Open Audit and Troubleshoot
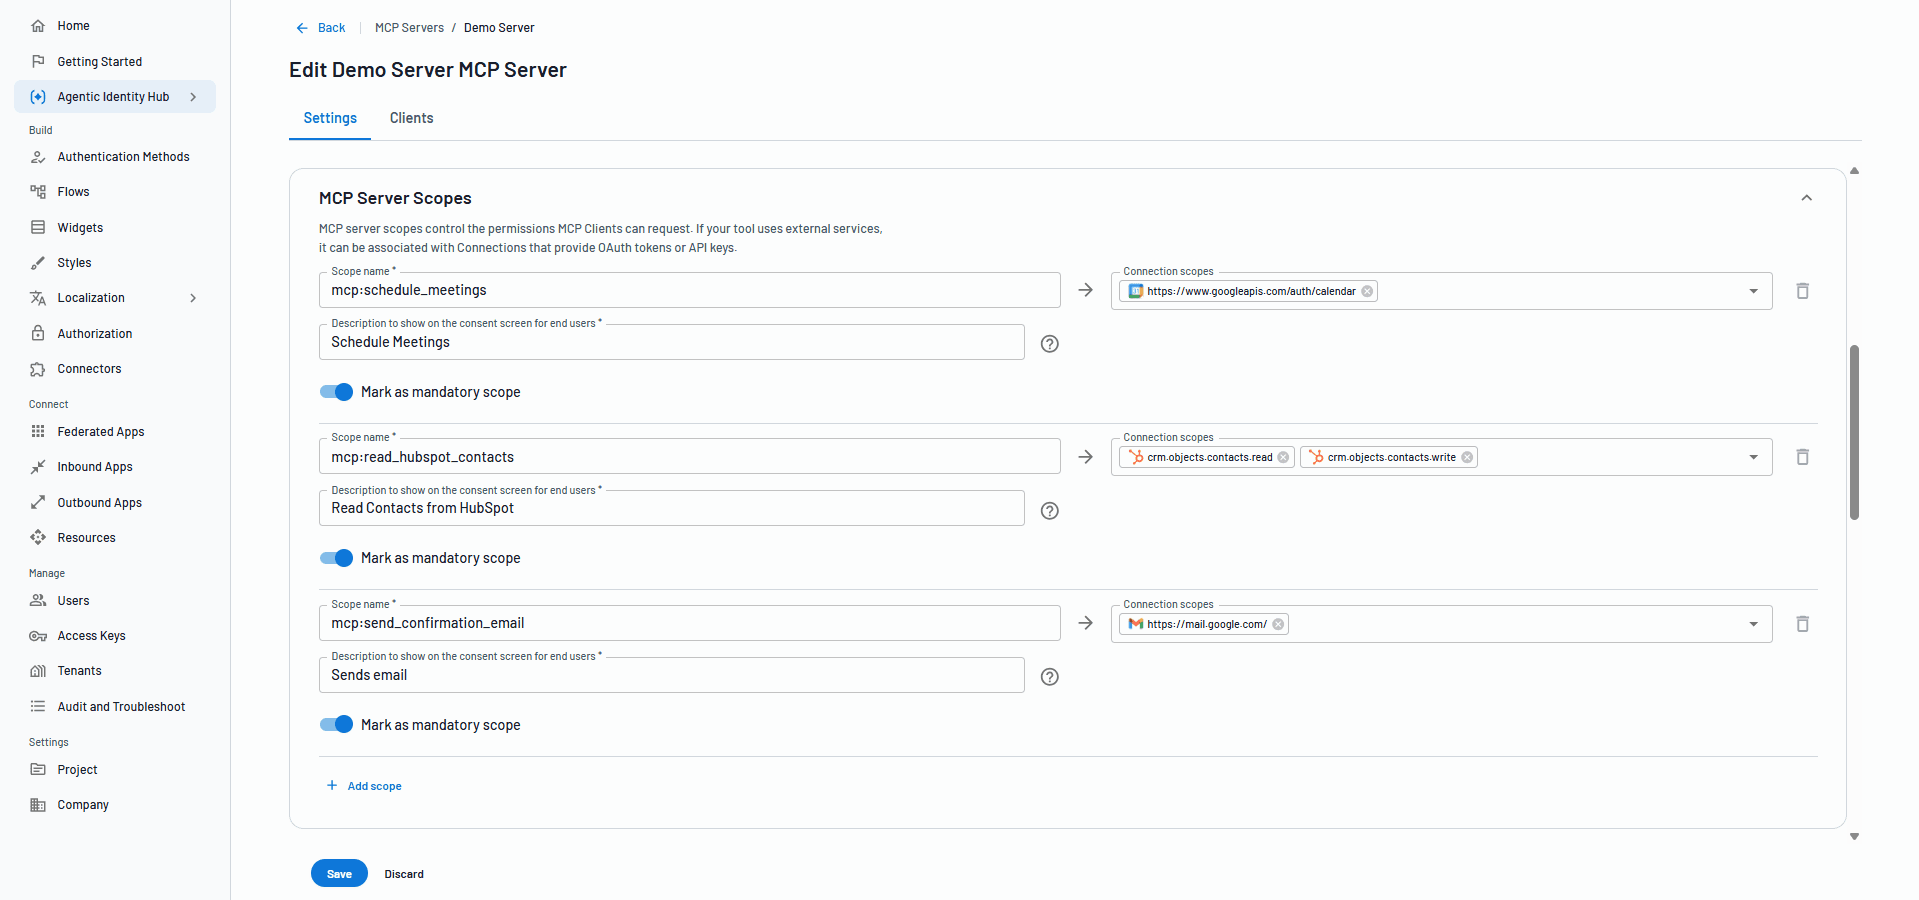Image resolution: width=1919 pixels, height=900 pixels. click(x=120, y=706)
